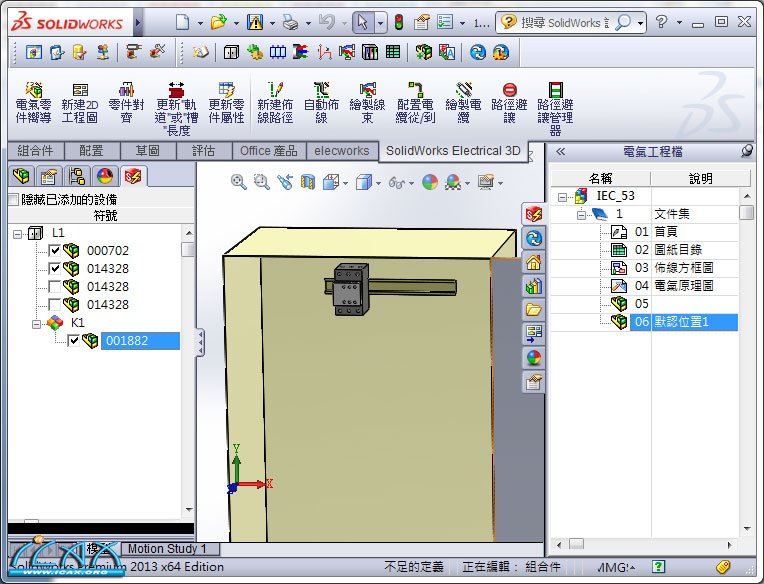Click the 繪製線束 draw harness tool
764x584 pixels.
click(367, 102)
